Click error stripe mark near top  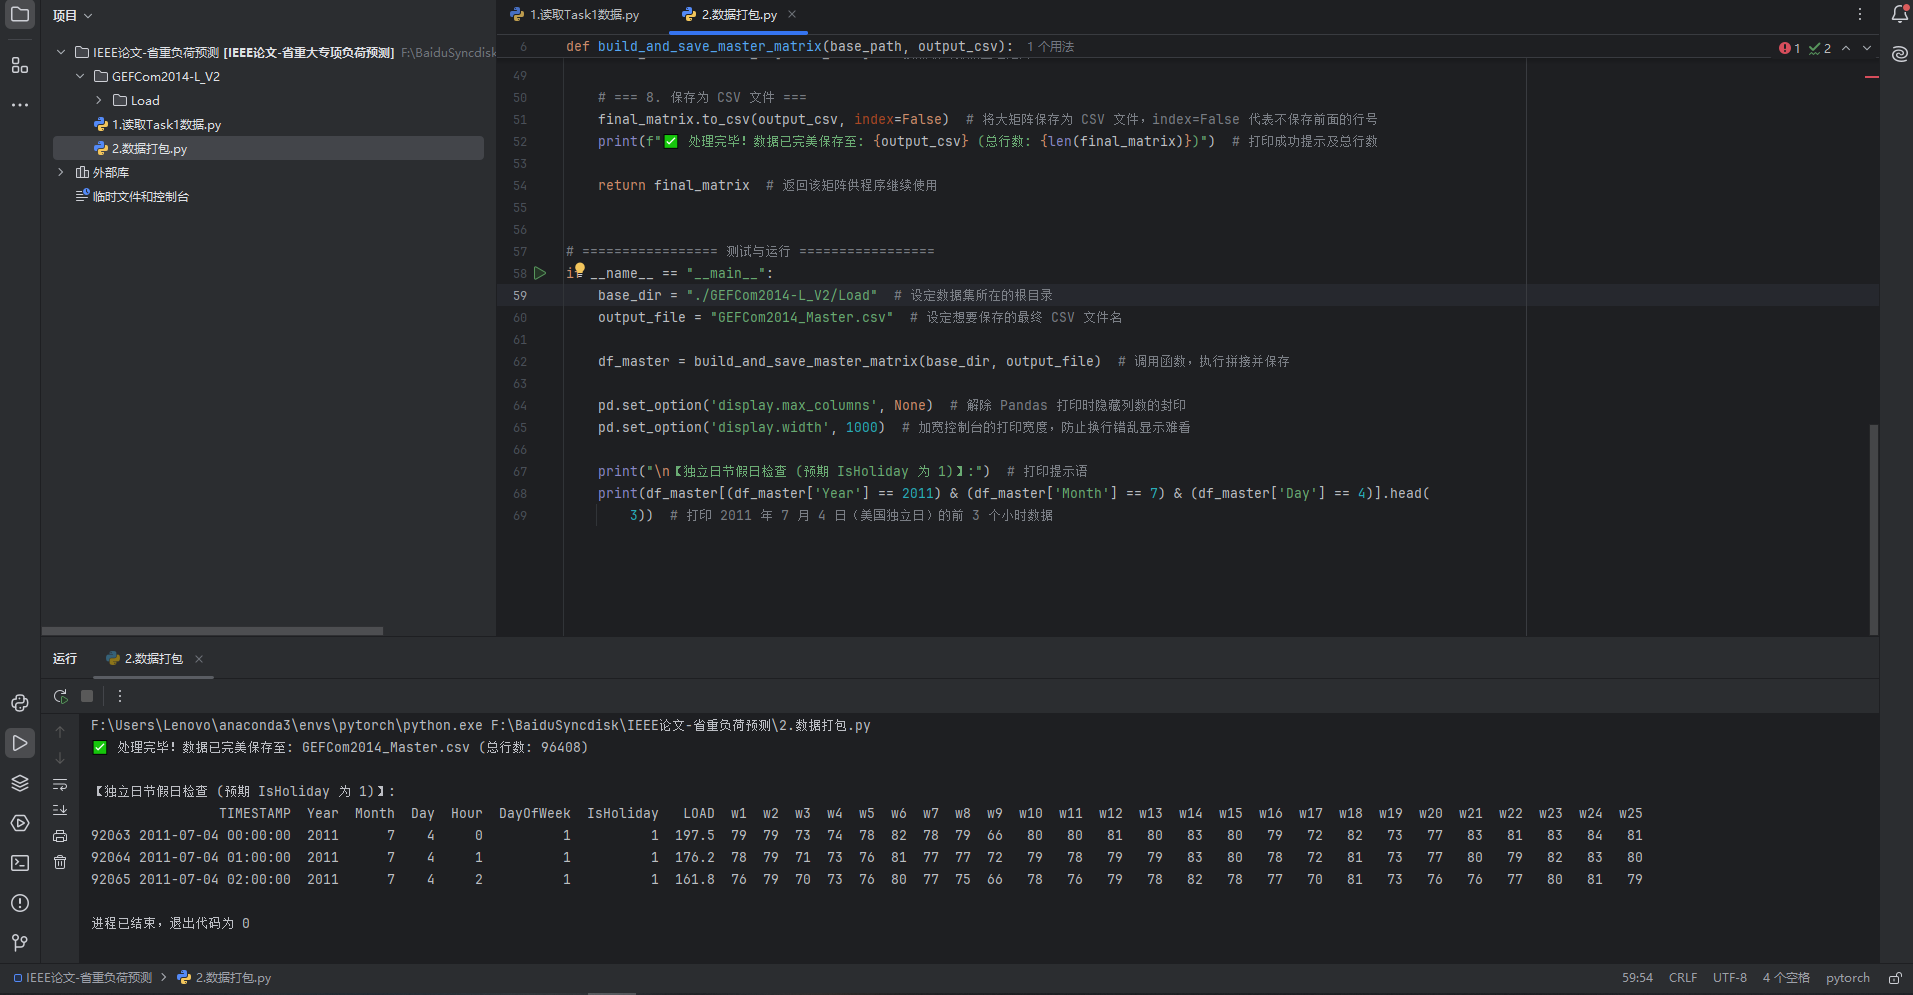point(1872,77)
